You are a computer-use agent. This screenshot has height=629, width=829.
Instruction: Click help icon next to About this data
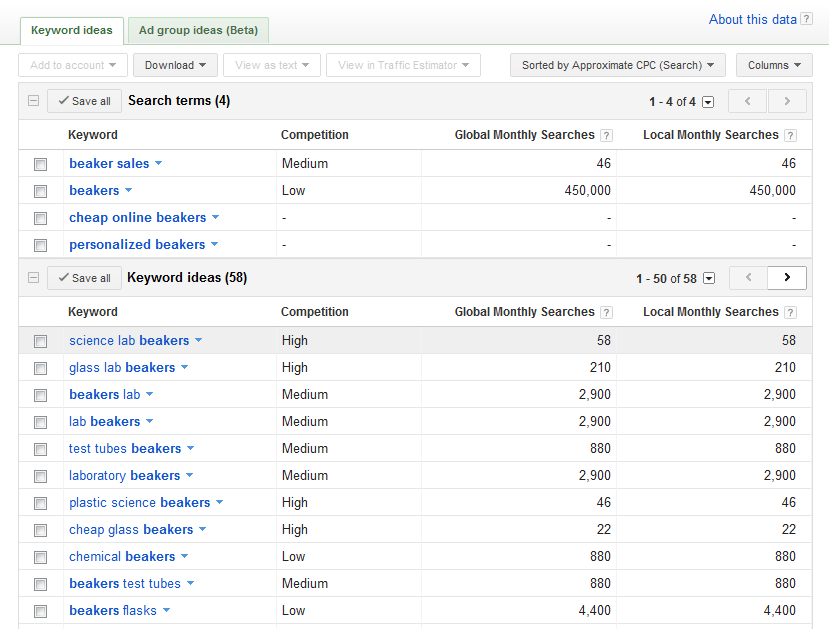807,20
